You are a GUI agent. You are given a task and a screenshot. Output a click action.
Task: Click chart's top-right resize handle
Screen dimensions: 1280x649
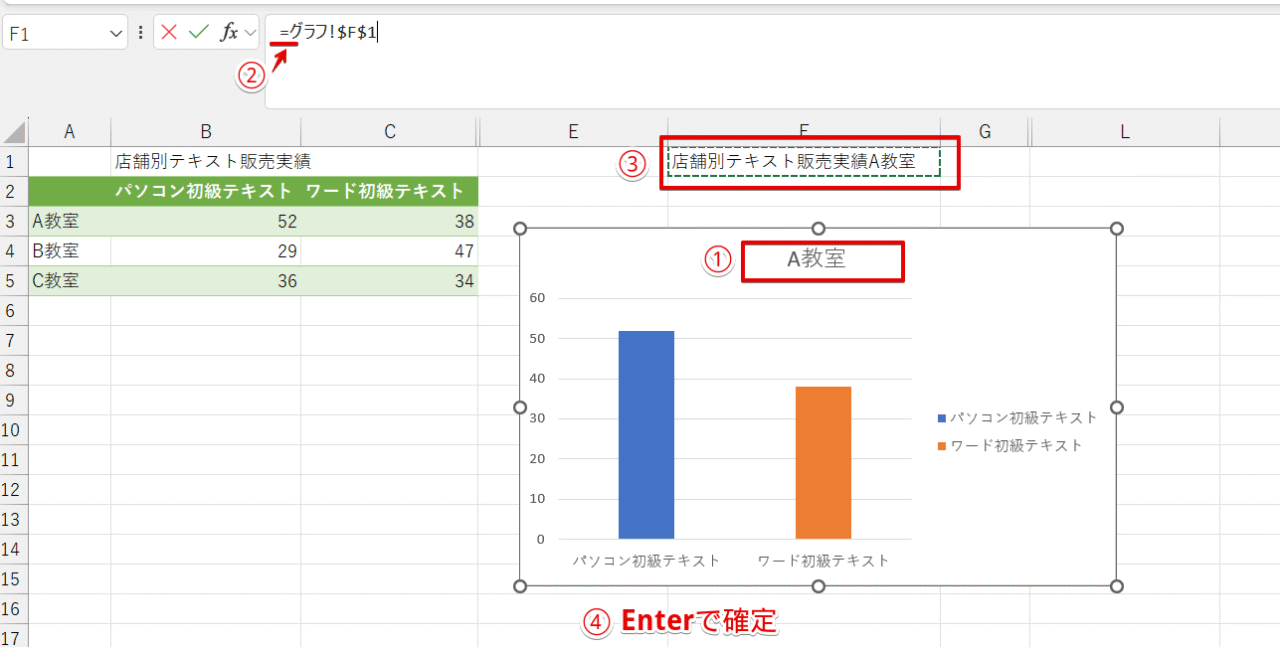[x=1117, y=229]
